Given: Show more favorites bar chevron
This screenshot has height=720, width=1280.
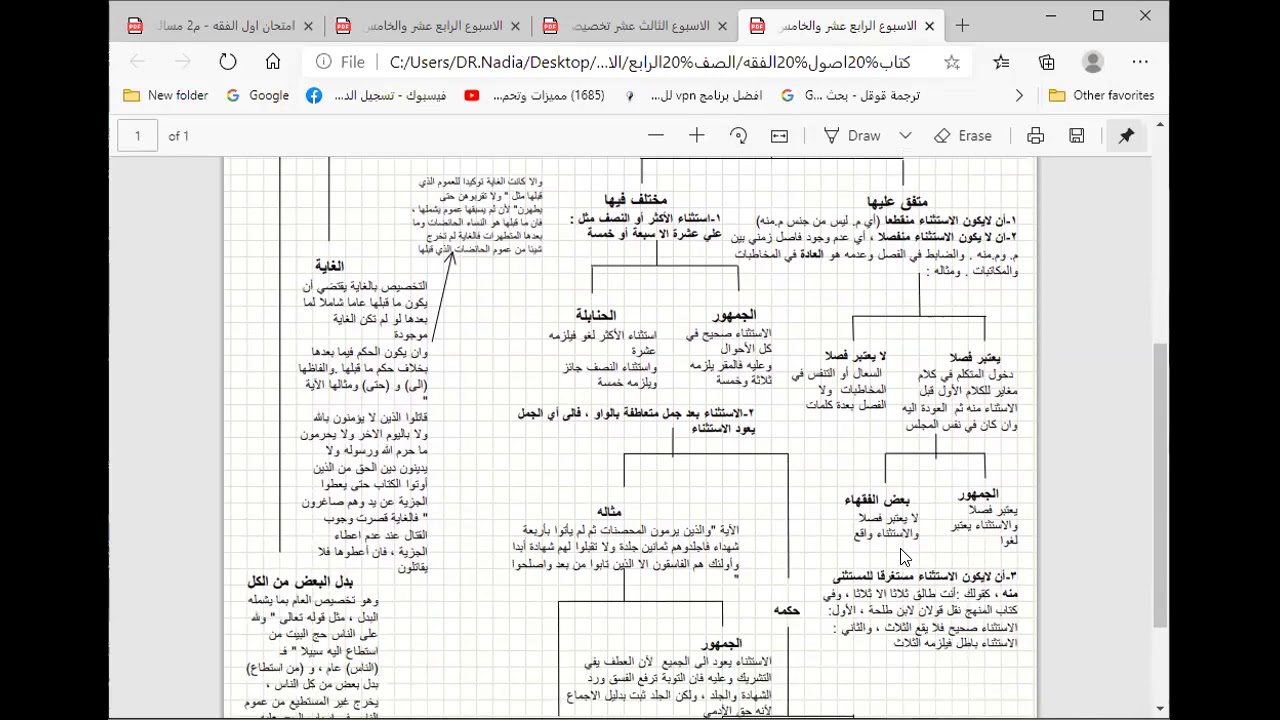Looking at the screenshot, I should pos(1019,96).
